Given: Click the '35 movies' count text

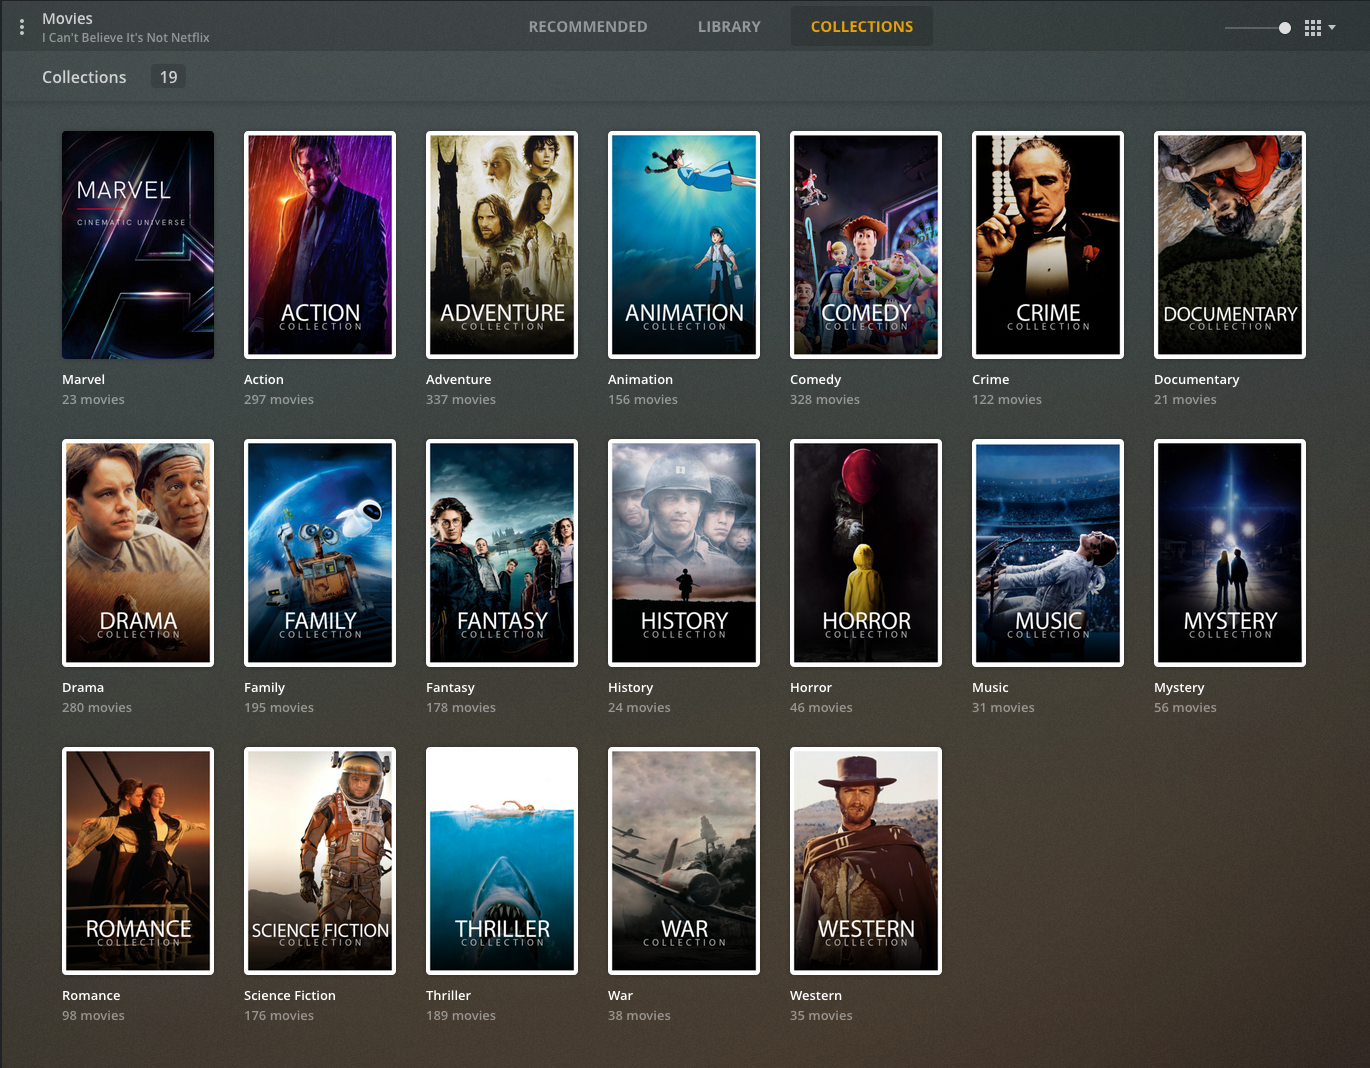Looking at the screenshot, I should point(821,1016).
